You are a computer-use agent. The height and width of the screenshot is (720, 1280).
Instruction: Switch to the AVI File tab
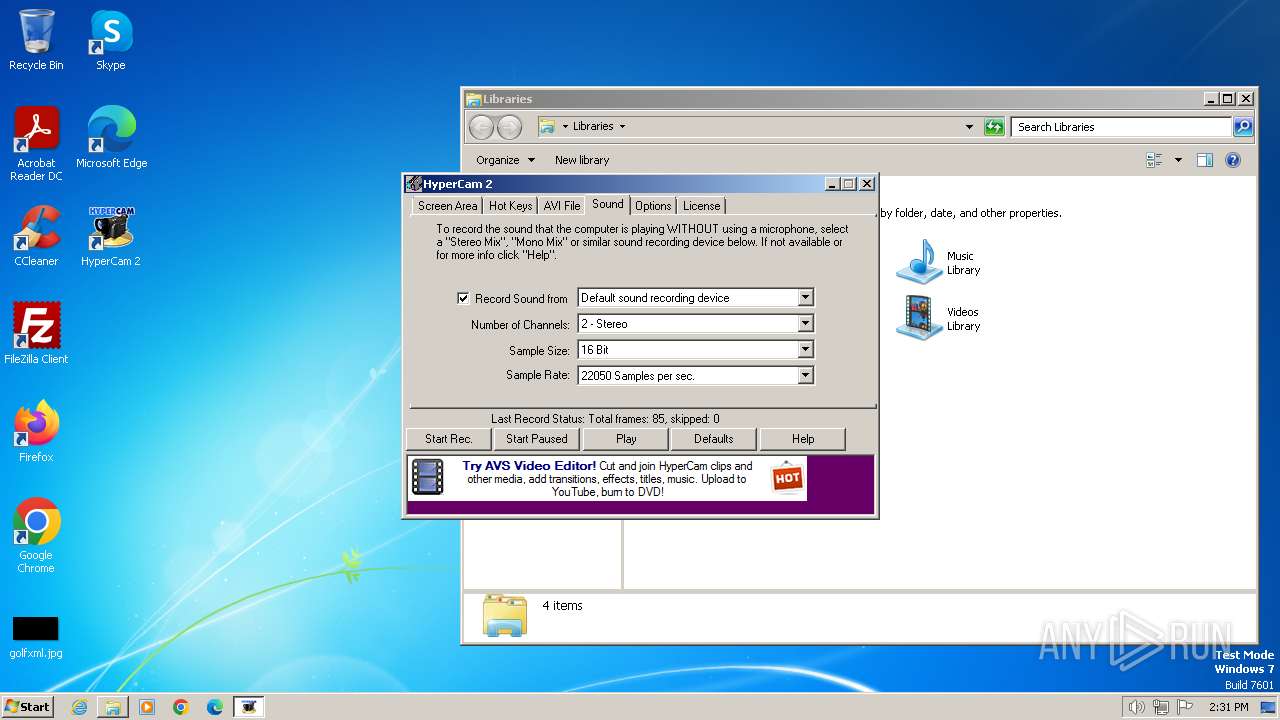pos(562,206)
